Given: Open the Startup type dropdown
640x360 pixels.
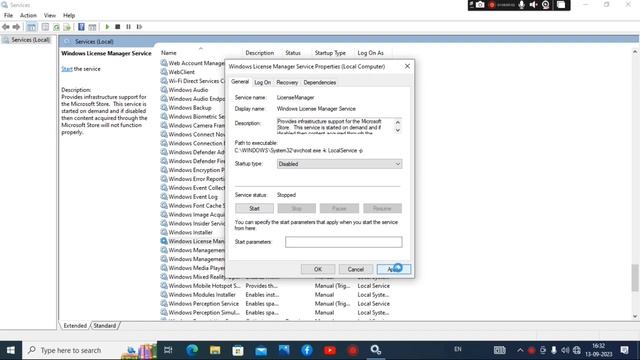Looking at the screenshot, I should click(339, 164).
